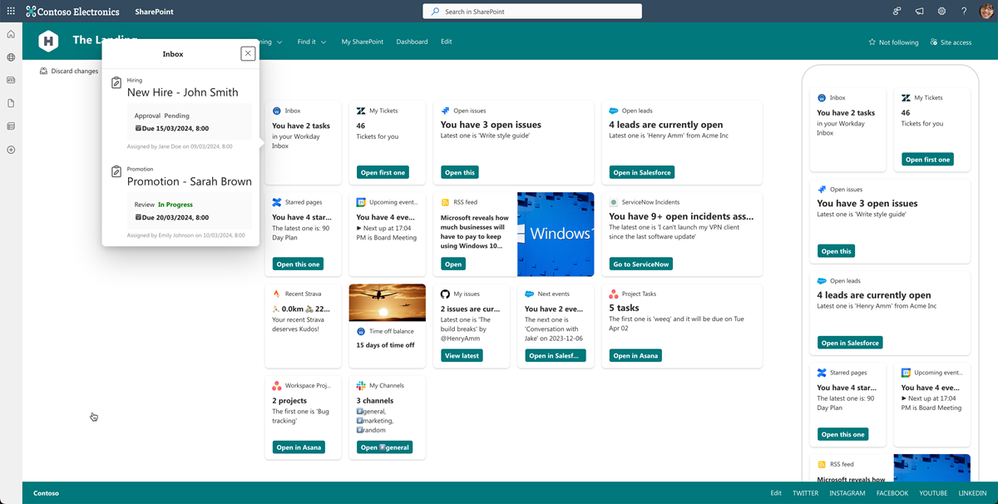Click the Confluence icon on main Starred pages card
The width and height of the screenshot is (998, 504).
277,202
